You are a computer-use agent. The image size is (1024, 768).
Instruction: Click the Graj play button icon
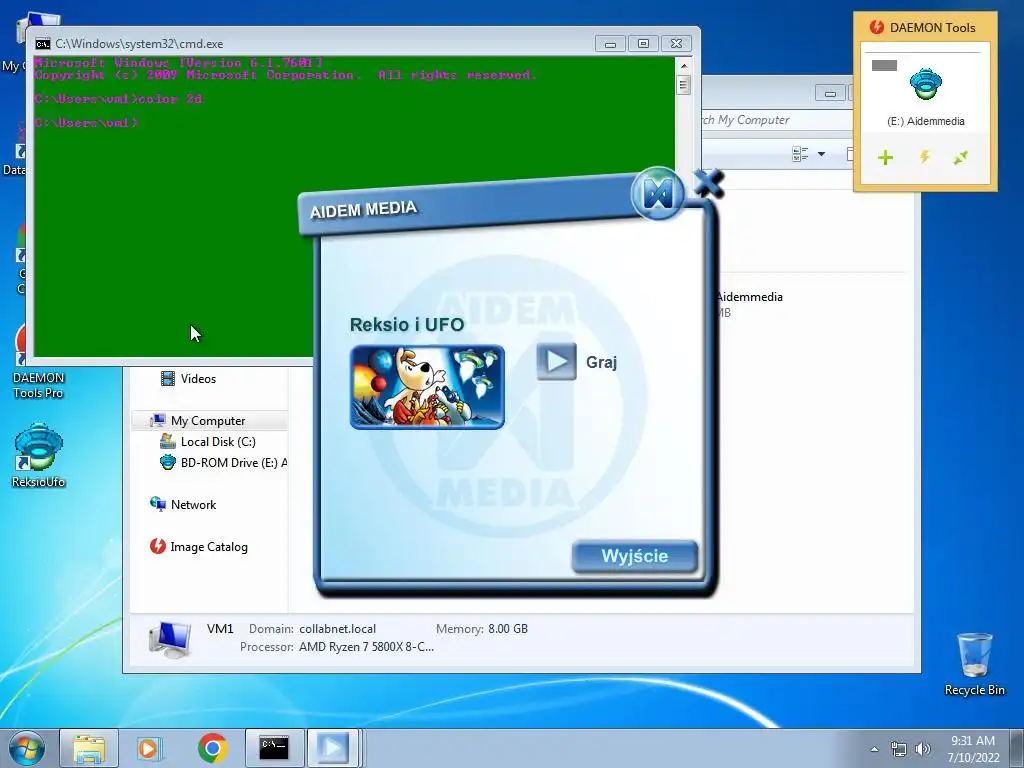pos(556,361)
